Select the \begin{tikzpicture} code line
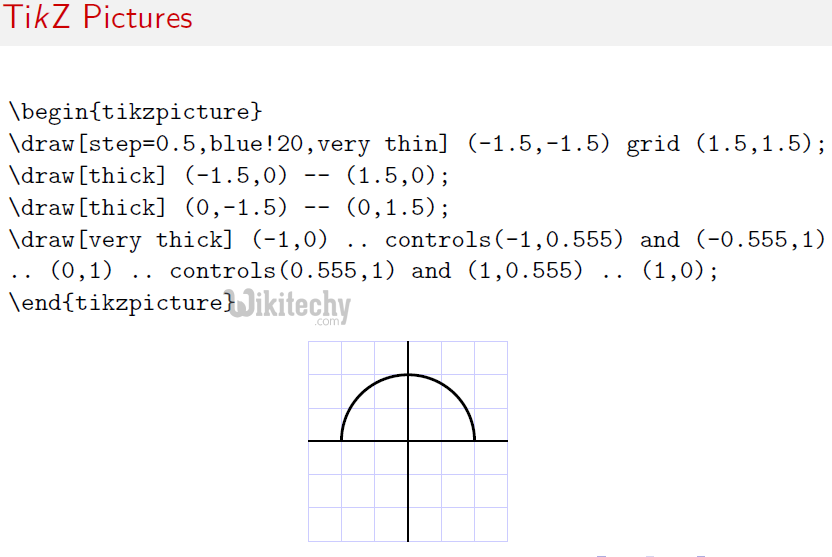This screenshot has width=832, height=557. [x=135, y=111]
